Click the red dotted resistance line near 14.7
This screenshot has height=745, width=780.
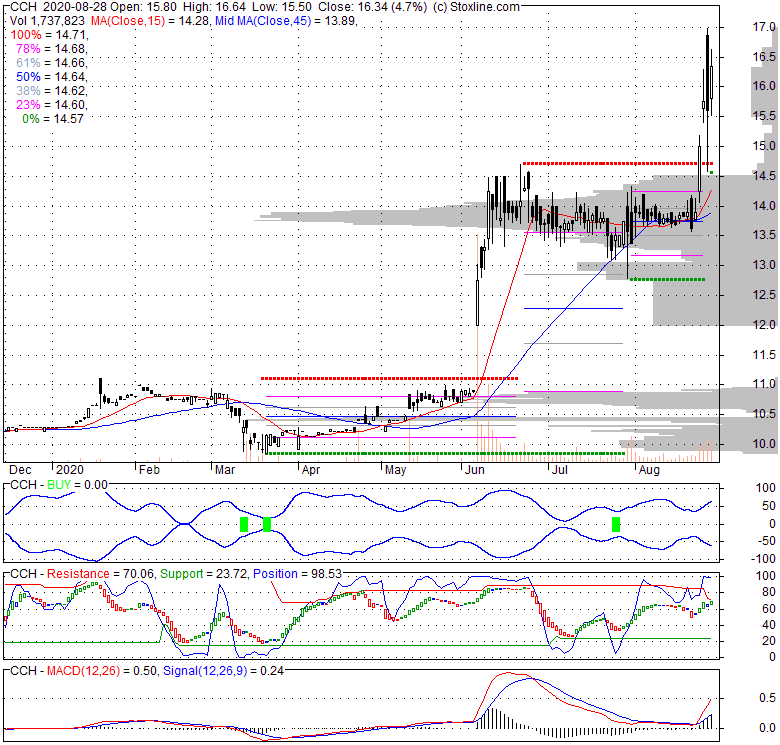[617, 163]
